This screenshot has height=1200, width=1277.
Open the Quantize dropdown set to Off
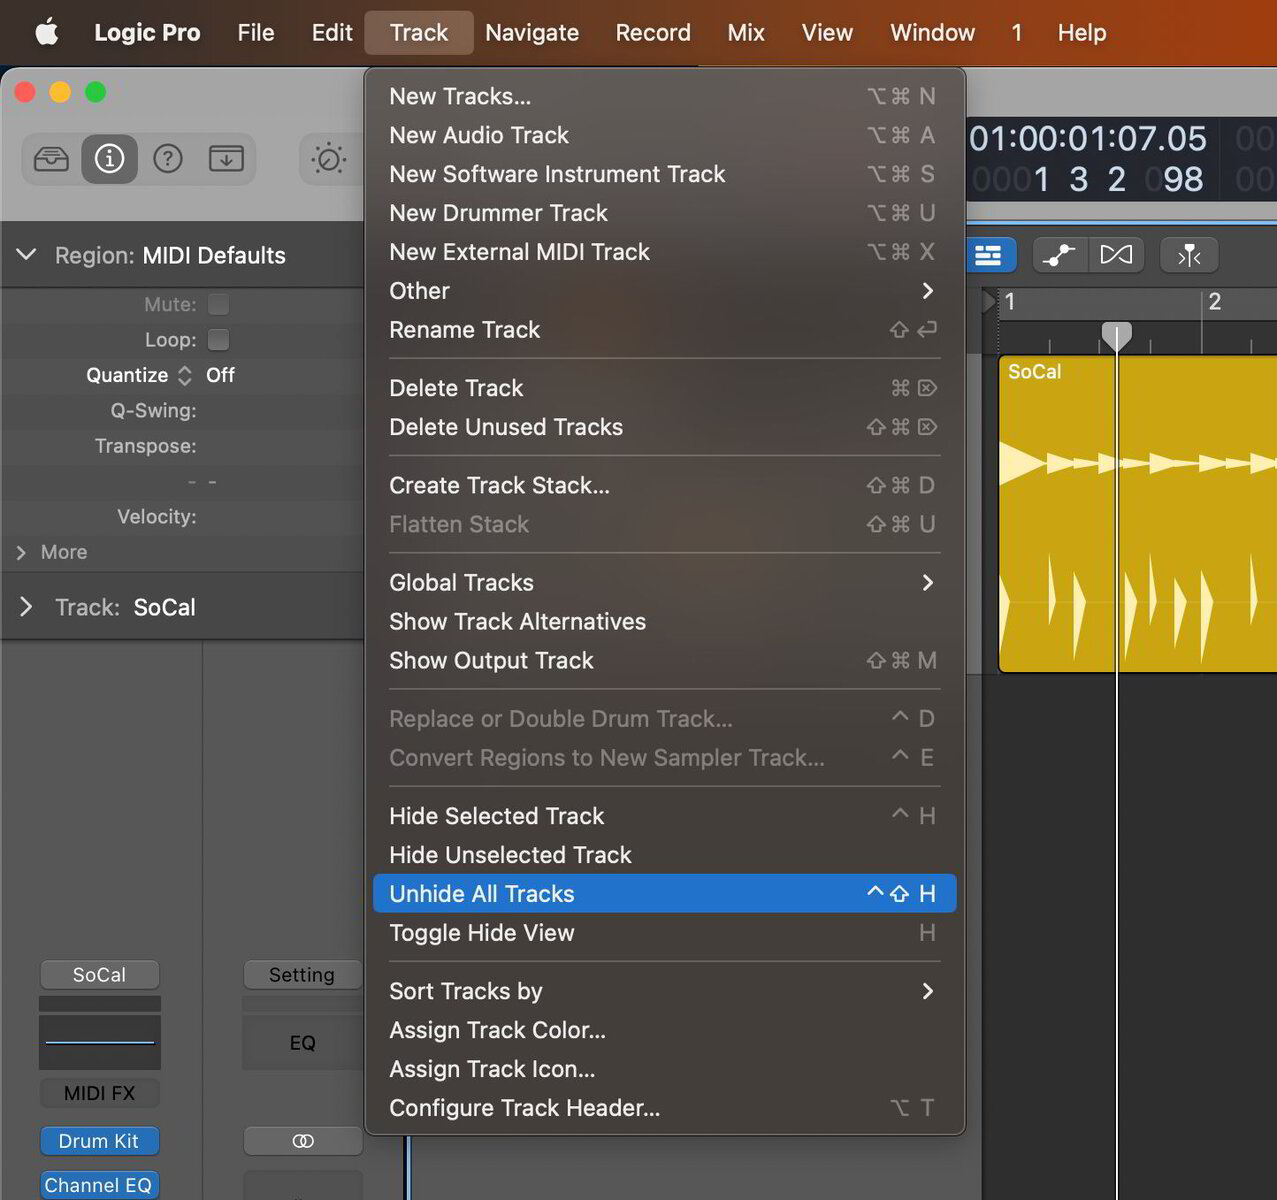(x=220, y=375)
